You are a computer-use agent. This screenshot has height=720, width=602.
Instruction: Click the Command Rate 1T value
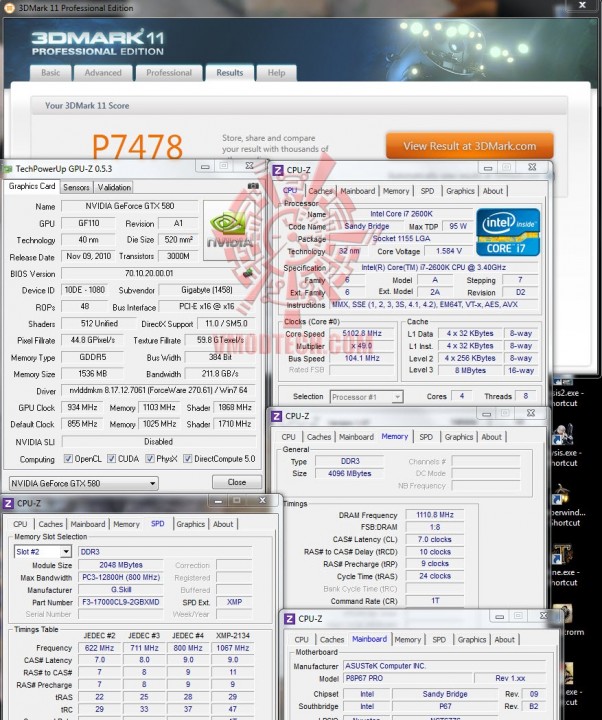[434, 601]
